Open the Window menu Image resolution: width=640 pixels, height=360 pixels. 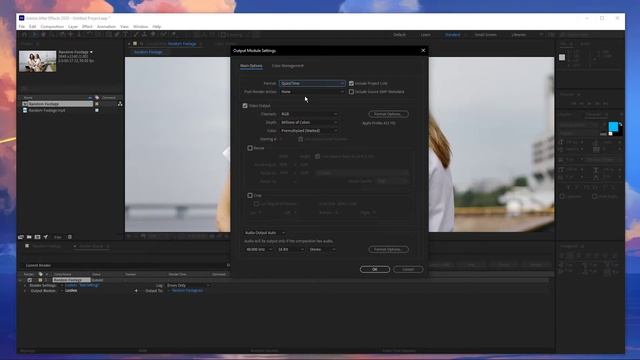point(140,27)
